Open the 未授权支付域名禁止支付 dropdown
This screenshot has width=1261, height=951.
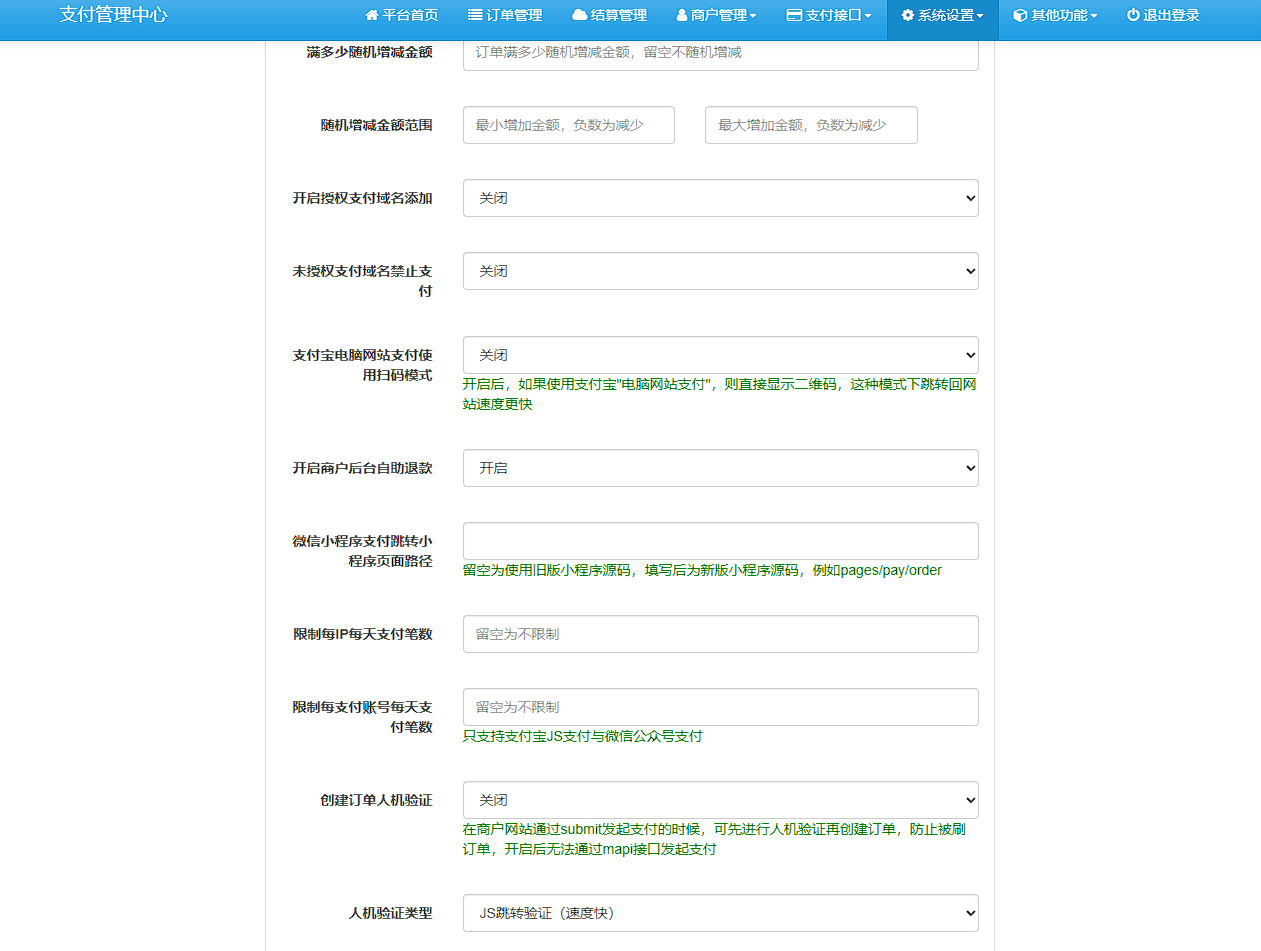tap(719, 271)
